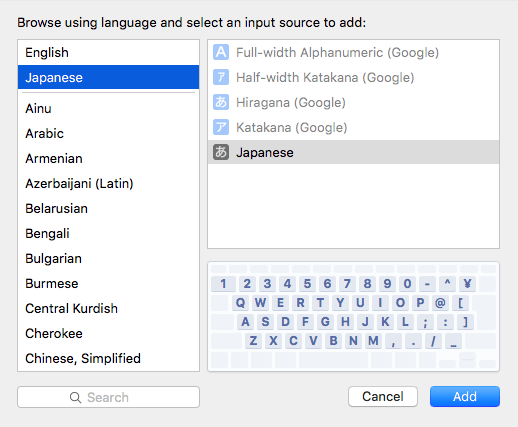This screenshot has height=427, width=518.
Task: Select the Japanese input source row
Action: click(353, 152)
